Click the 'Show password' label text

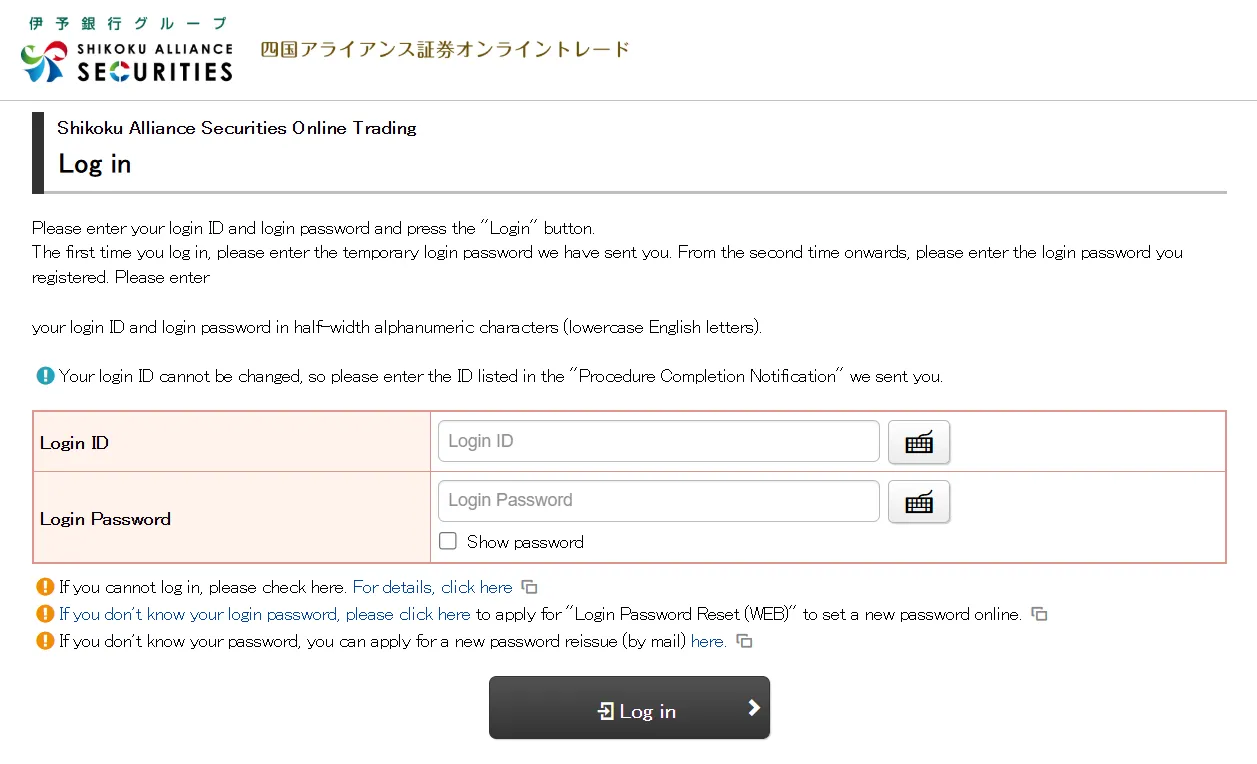point(525,542)
